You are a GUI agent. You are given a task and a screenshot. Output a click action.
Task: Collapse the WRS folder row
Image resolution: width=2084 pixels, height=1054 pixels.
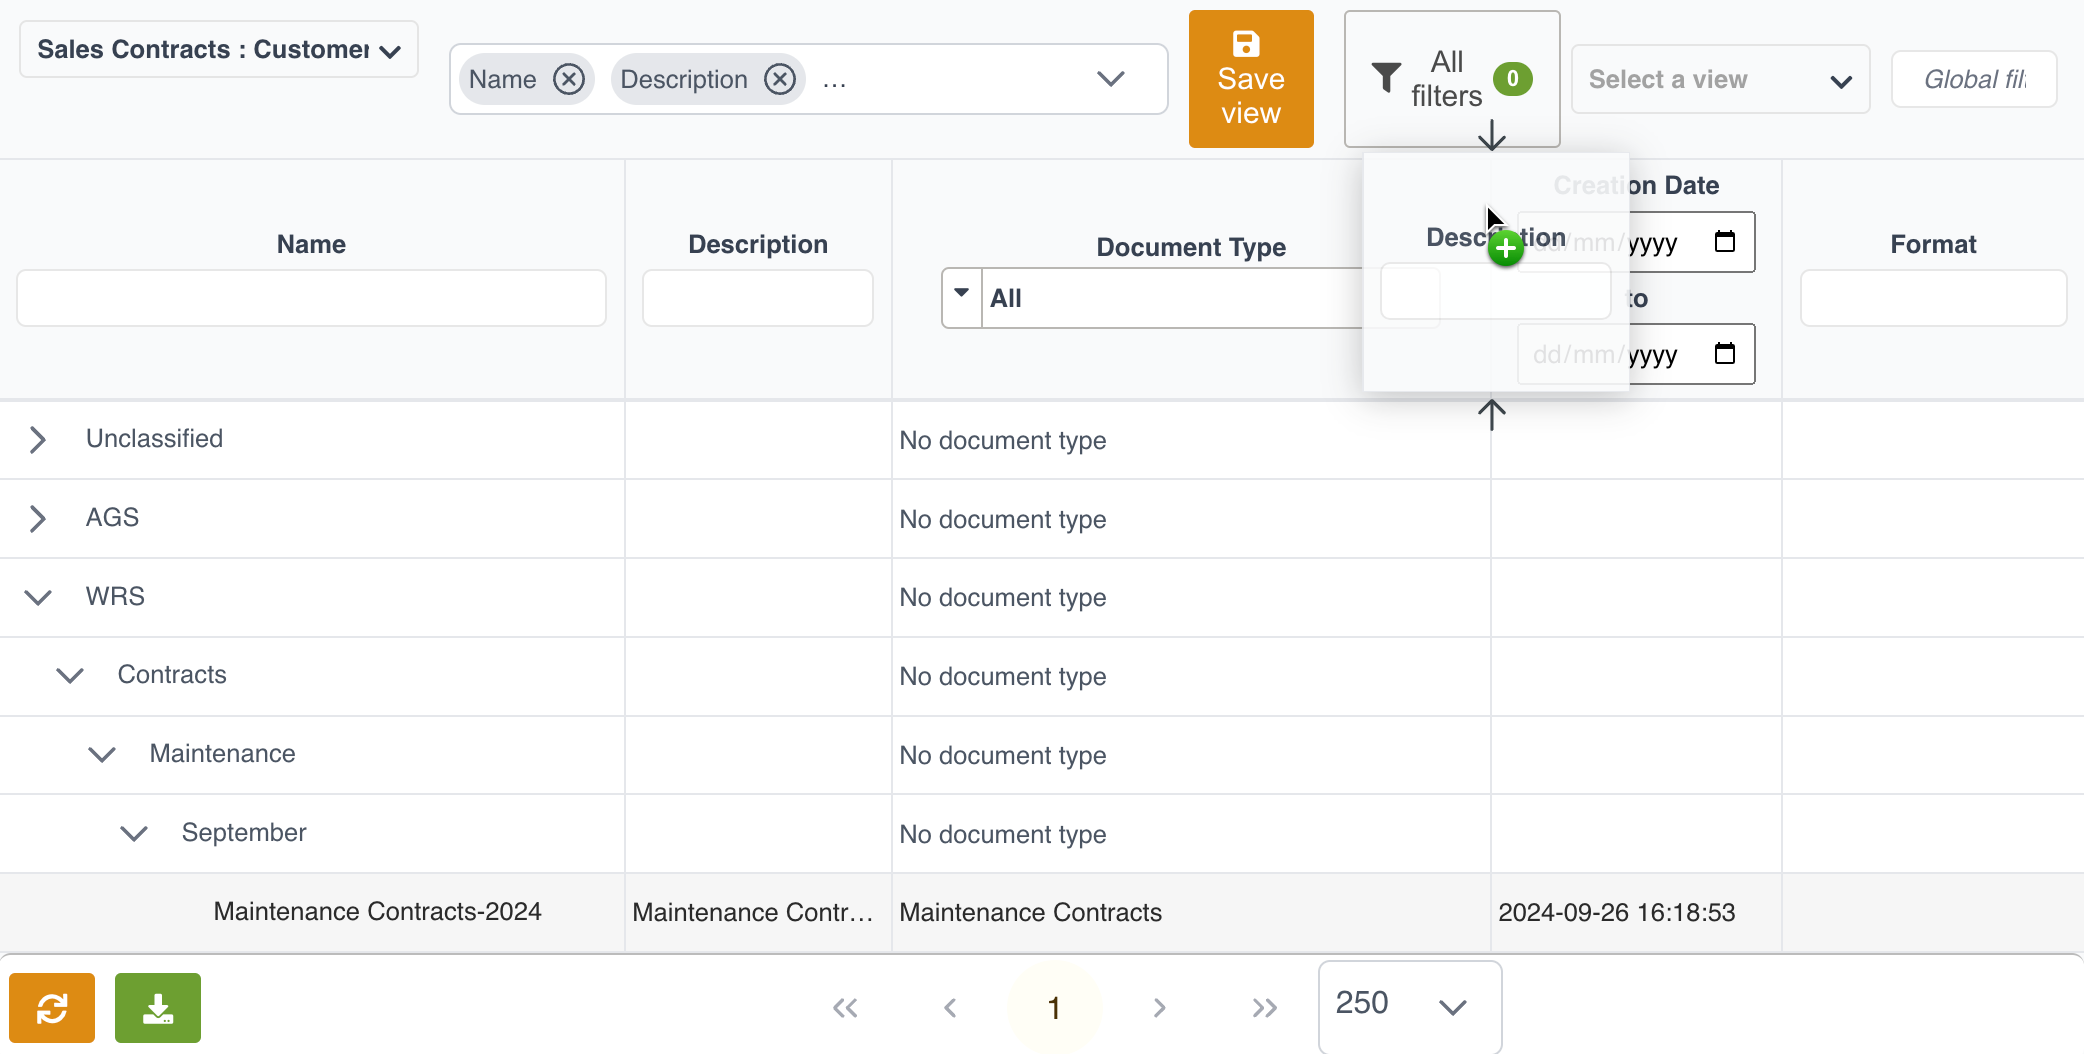(38, 597)
